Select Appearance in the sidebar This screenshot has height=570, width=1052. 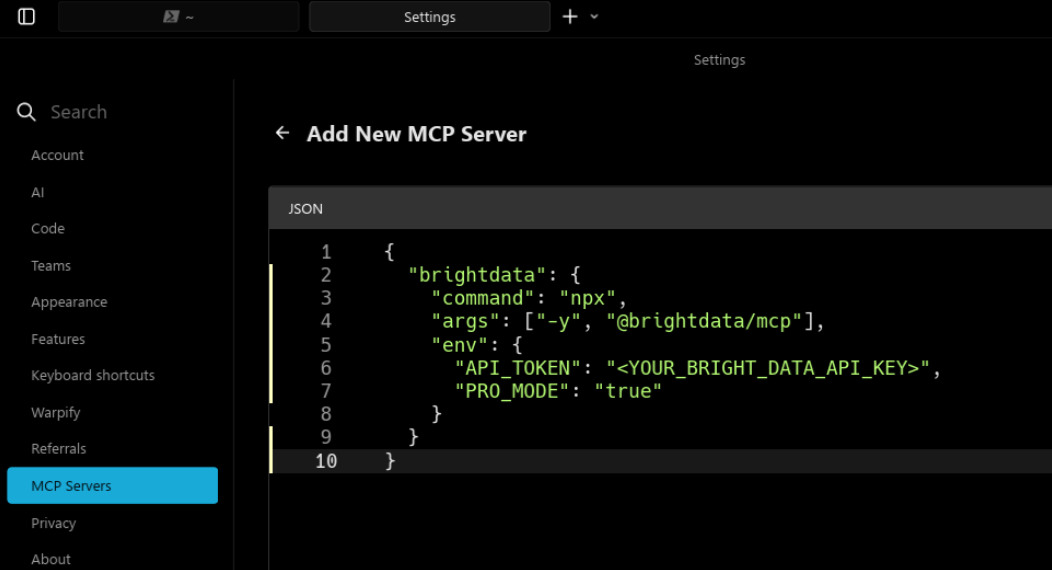coord(69,302)
